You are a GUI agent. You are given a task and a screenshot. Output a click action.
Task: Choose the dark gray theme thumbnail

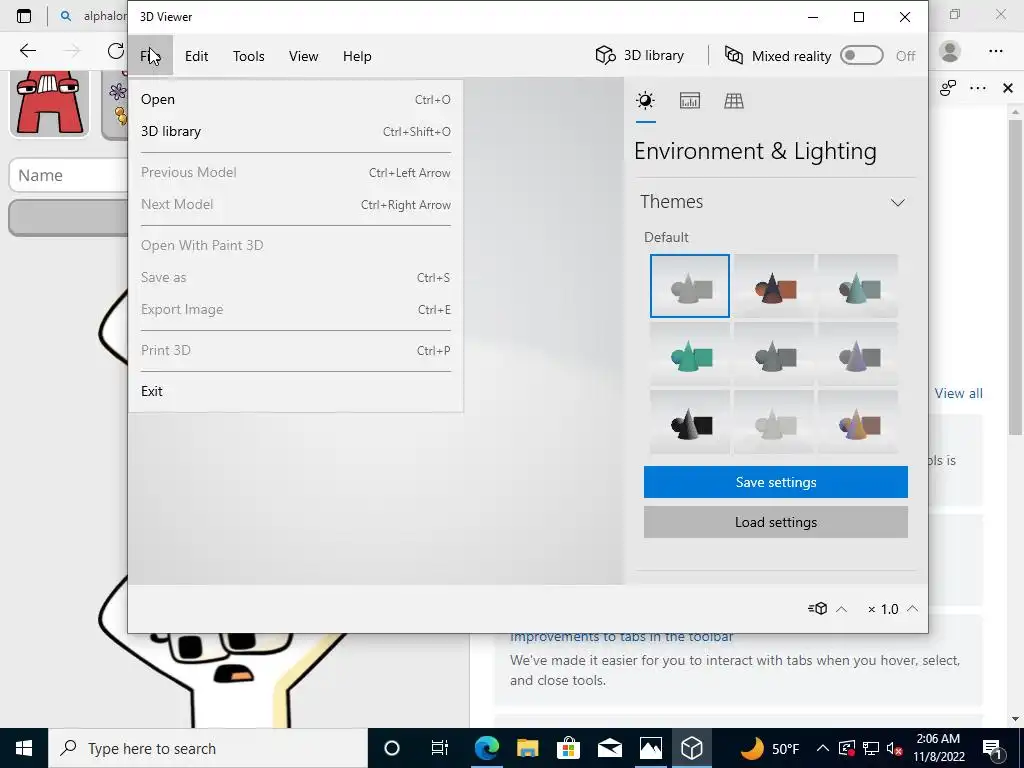(x=774, y=355)
